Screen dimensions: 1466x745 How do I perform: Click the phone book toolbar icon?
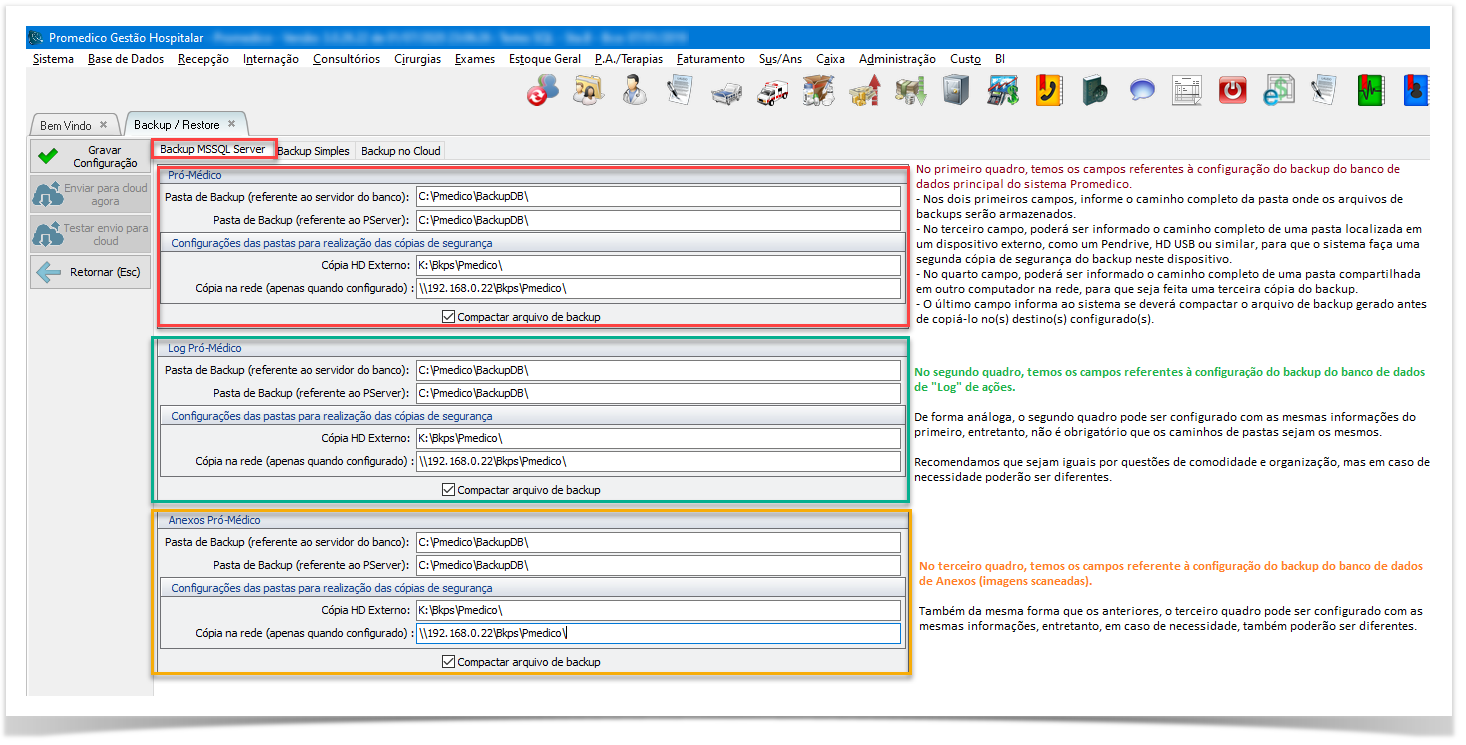pos(1048,90)
